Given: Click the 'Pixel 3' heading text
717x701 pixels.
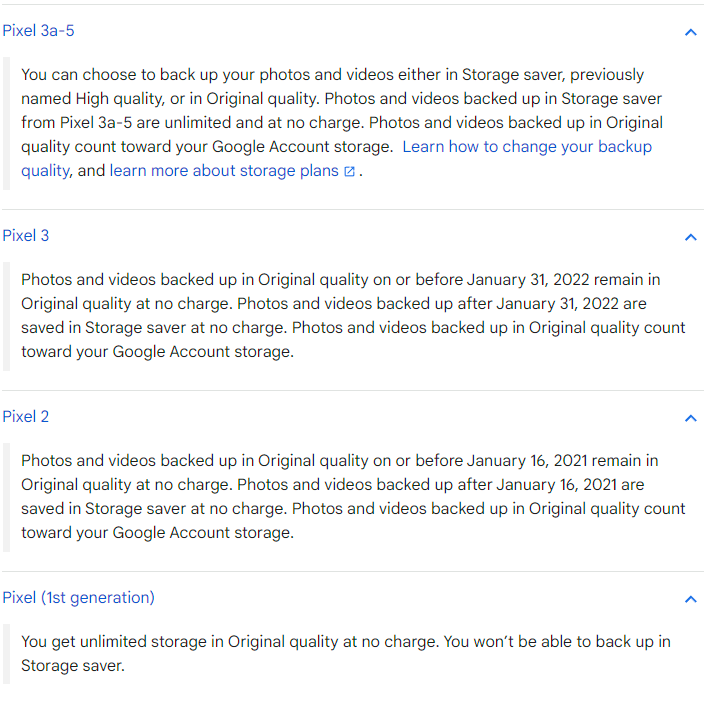Looking at the screenshot, I should 26,235.
